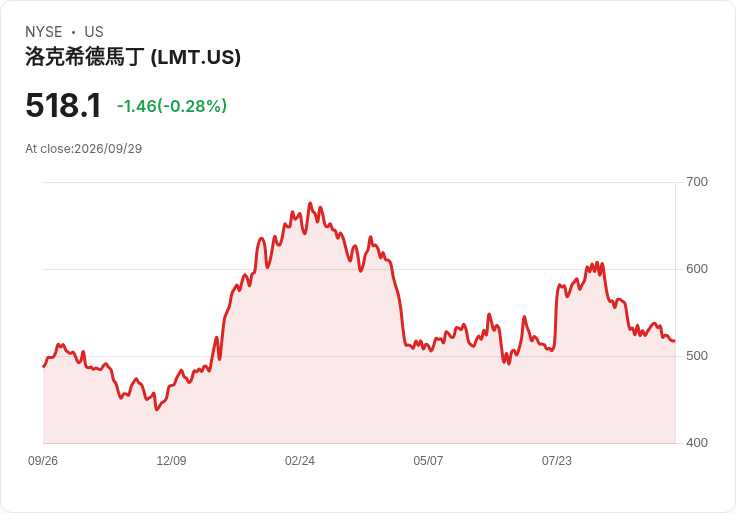This screenshot has width=736, height=513.
Task: Click the 400 price axis label
Action: [697, 443]
